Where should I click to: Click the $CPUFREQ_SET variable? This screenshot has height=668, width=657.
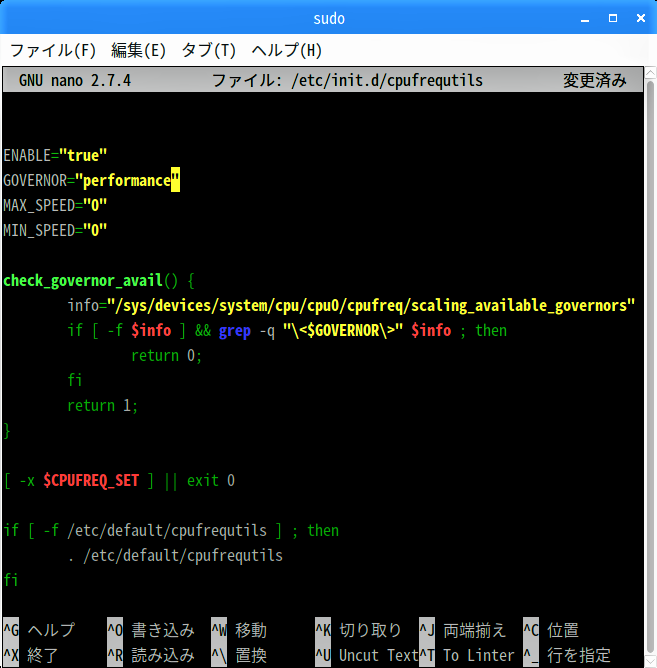pyautogui.click(x=91, y=481)
